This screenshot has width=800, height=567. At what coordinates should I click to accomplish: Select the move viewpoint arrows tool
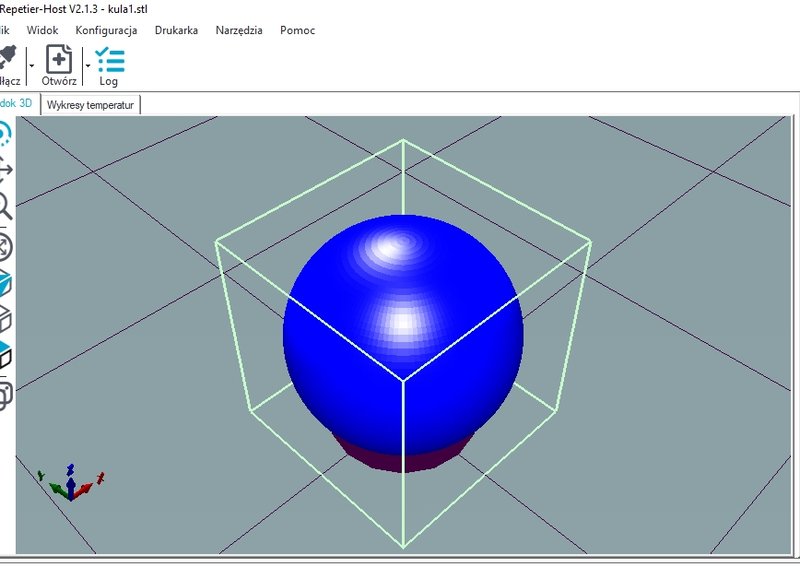point(5,170)
